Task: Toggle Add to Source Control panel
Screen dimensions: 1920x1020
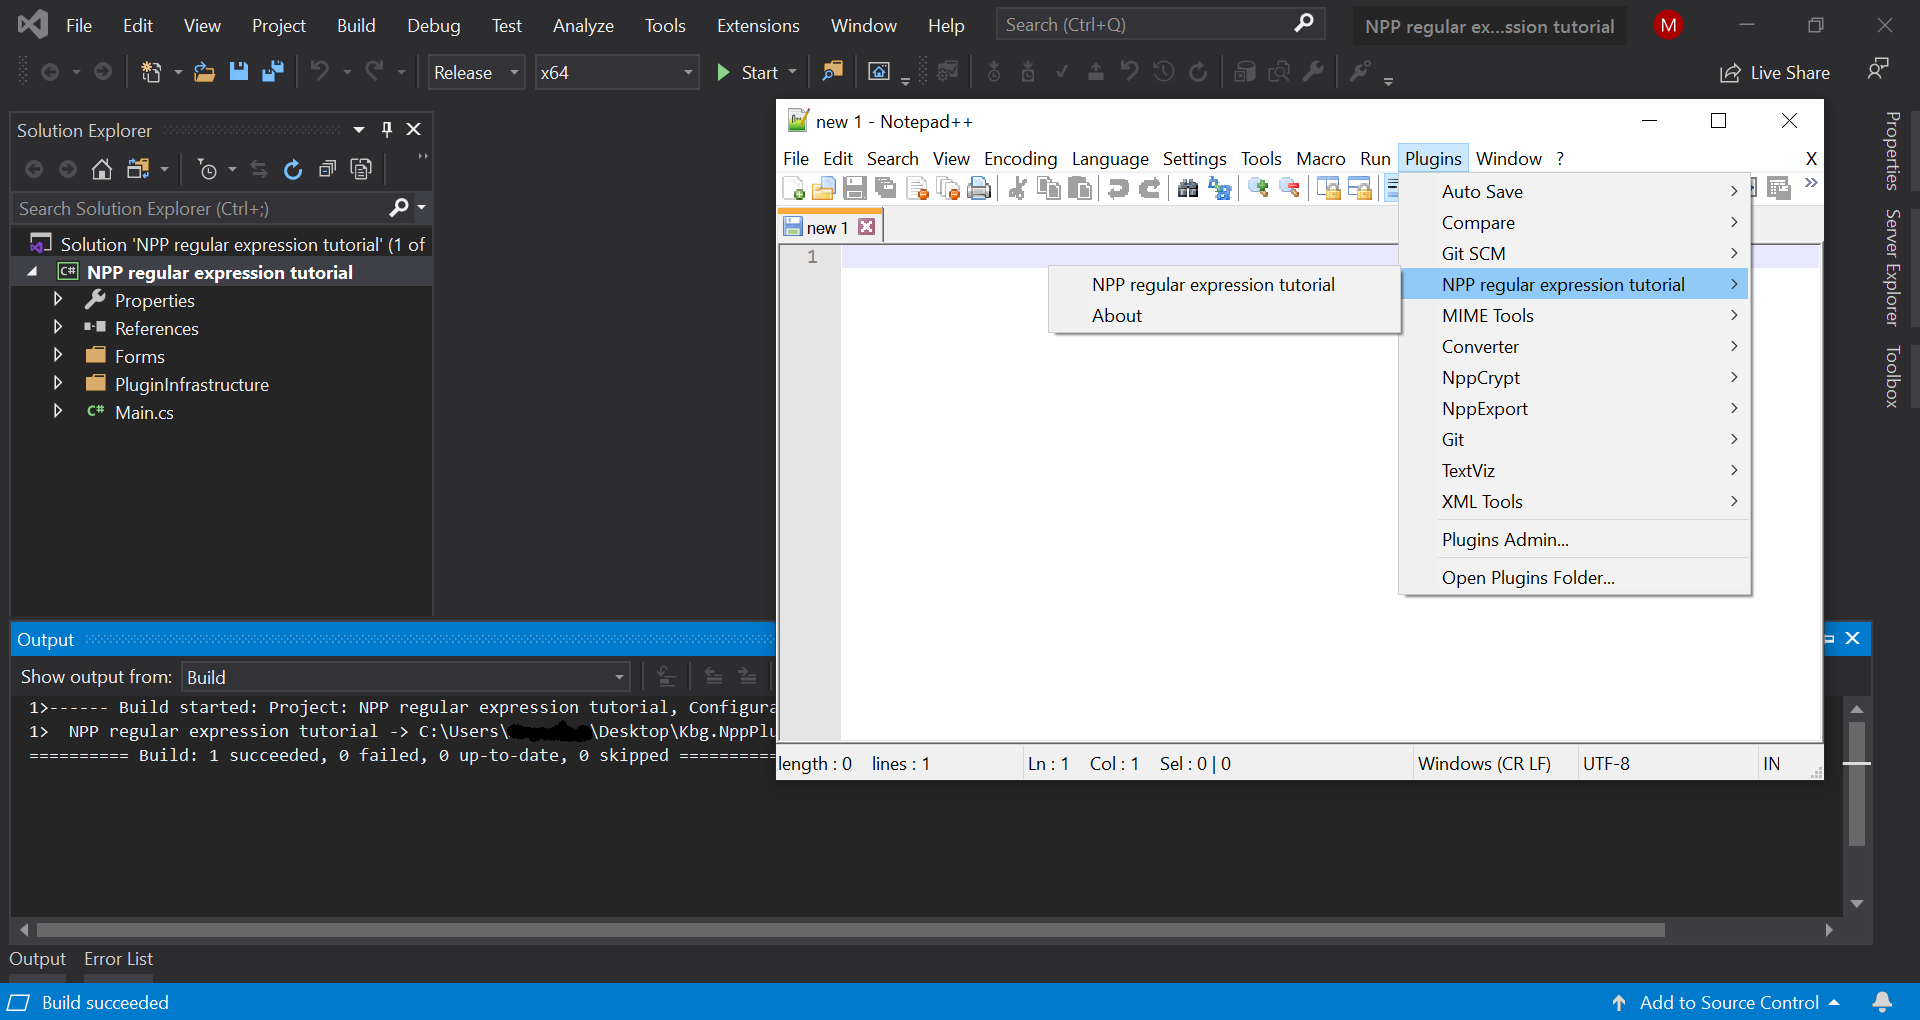Action: (x=1729, y=1002)
